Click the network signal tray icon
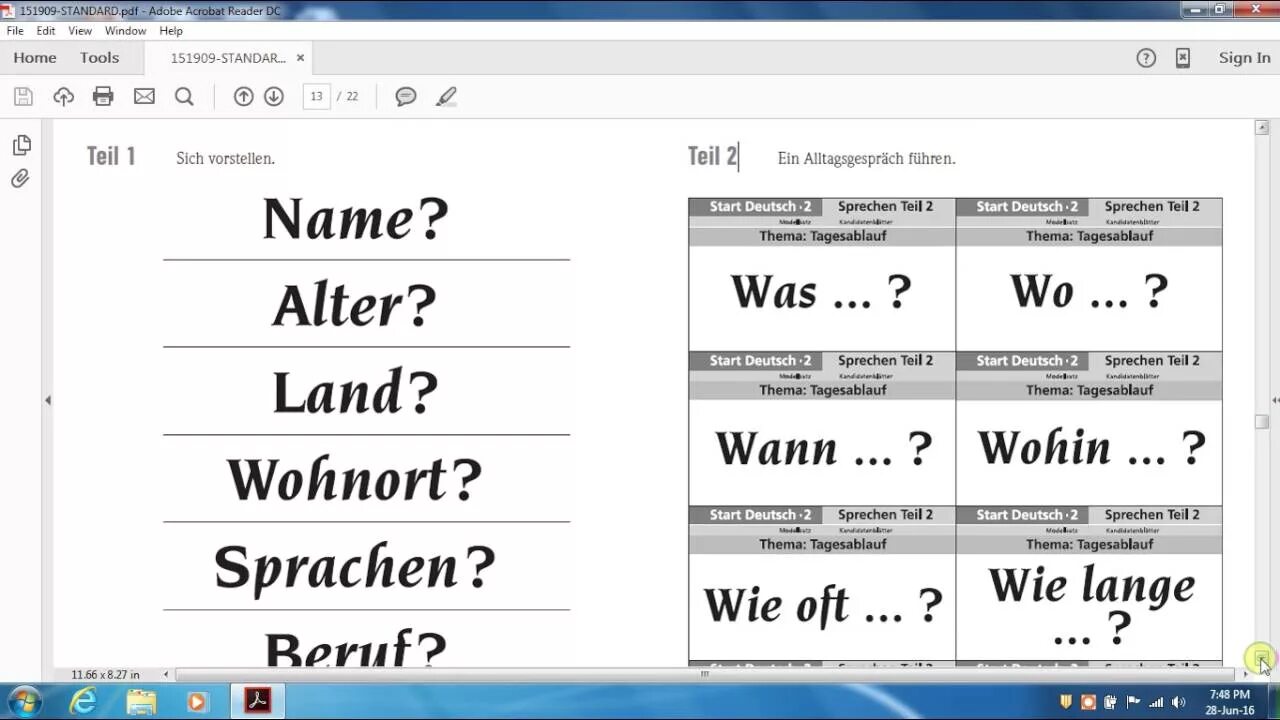 tap(1156, 702)
